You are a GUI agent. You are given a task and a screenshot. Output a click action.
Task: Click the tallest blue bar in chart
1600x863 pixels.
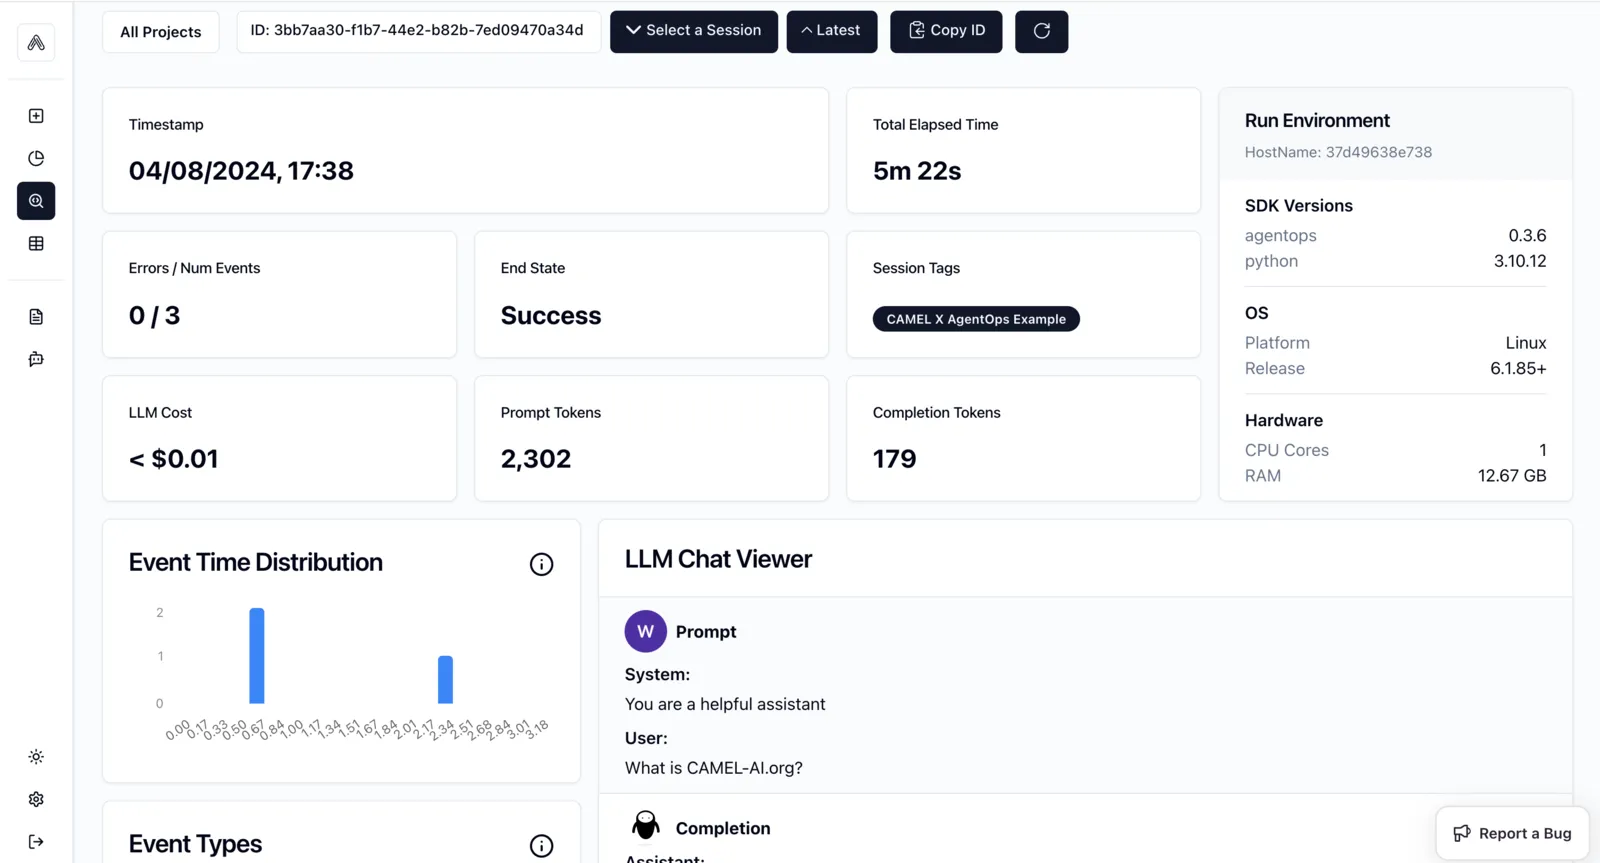(x=257, y=656)
